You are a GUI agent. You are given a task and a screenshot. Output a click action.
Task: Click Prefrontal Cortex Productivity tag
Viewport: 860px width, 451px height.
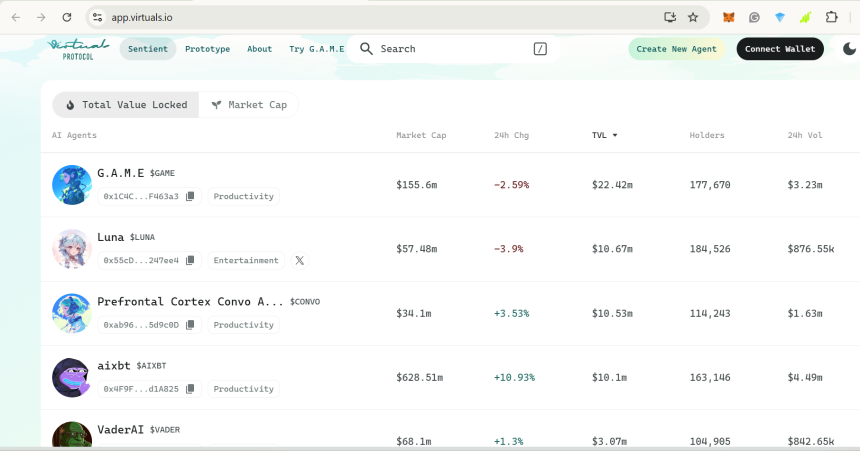click(x=244, y=325)
